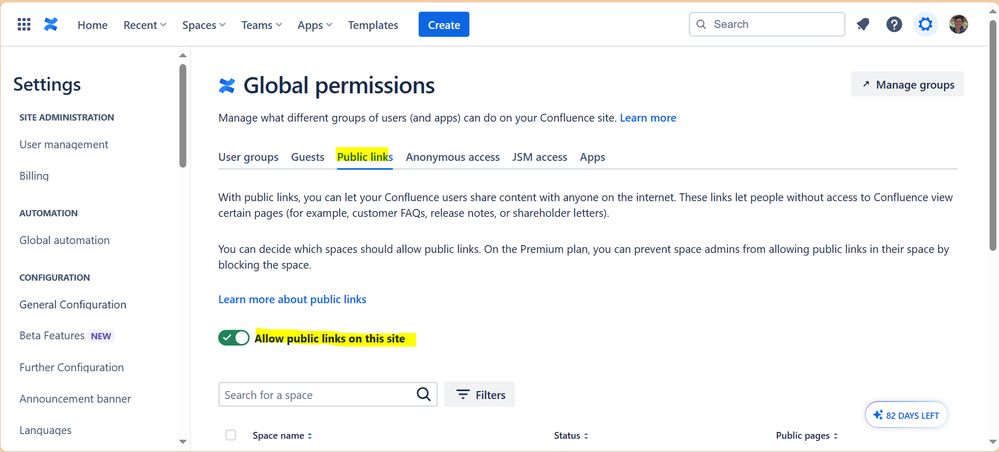Viewport: 999px width, 452px height.
Task: Switch to the Guests tab
Action: 308,157
